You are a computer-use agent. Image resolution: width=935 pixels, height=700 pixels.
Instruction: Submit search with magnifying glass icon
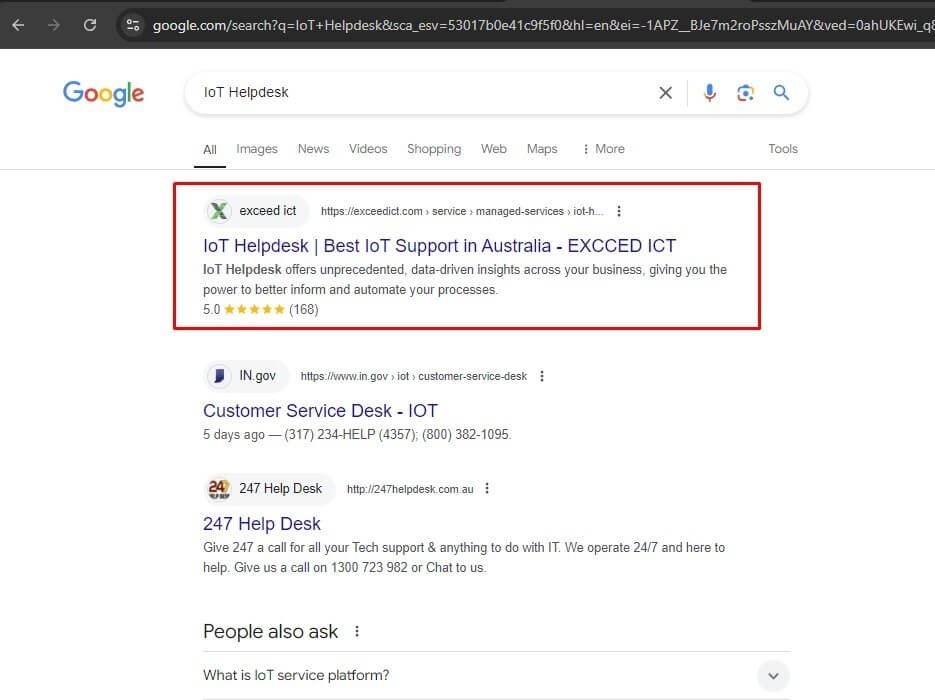pos(781,92)
